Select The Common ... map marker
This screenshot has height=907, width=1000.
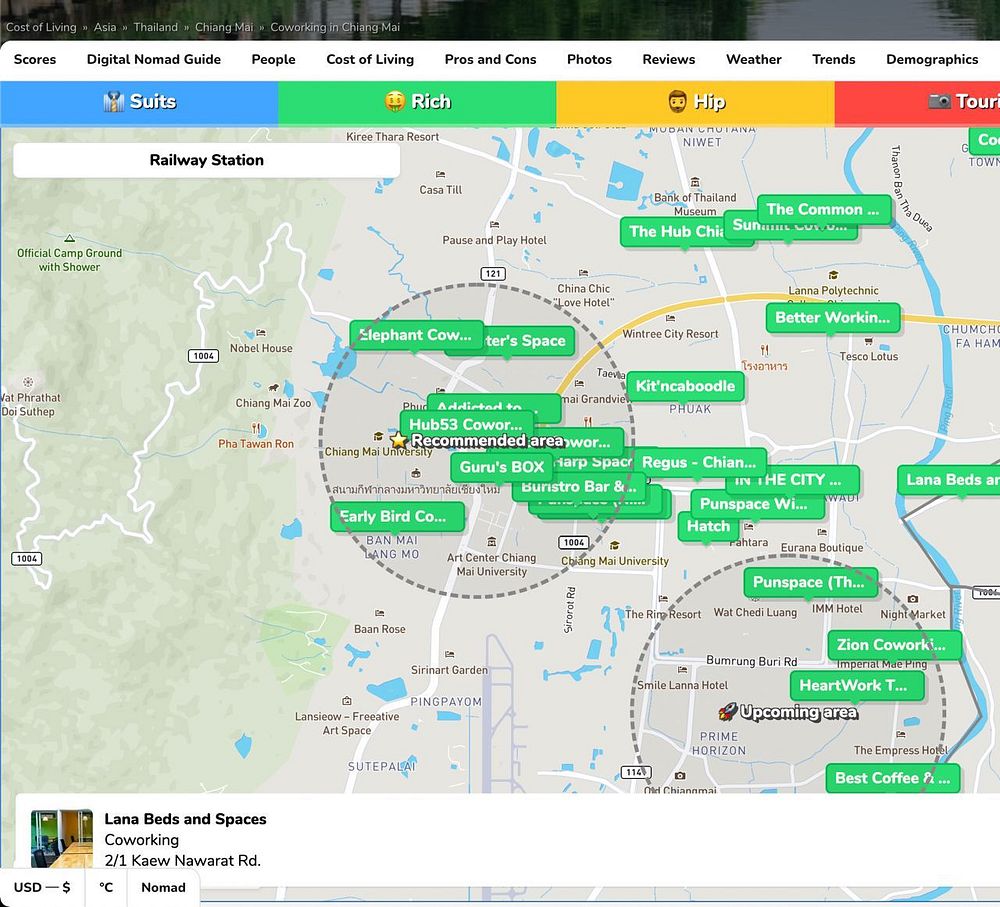pos(823,209)
